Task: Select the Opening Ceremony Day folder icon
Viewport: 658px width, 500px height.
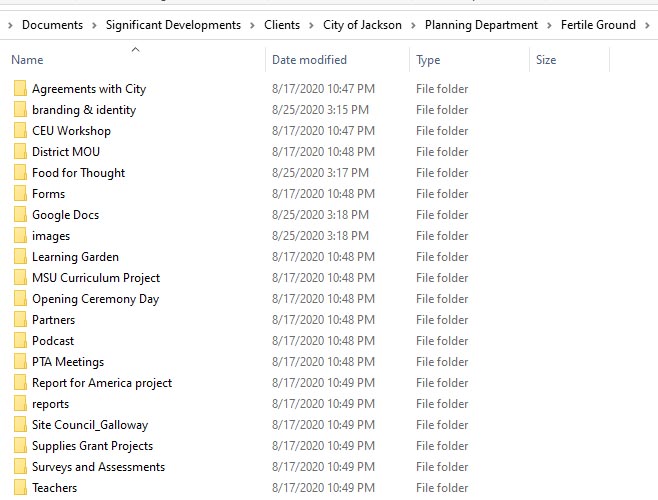Action: (x=20, y=298)
